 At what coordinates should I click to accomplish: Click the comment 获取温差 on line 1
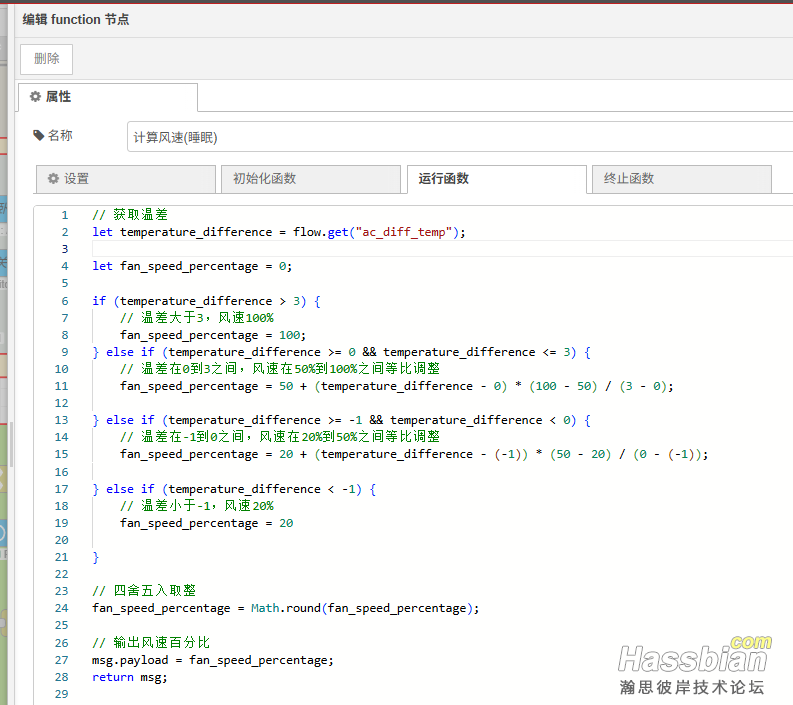130,214
